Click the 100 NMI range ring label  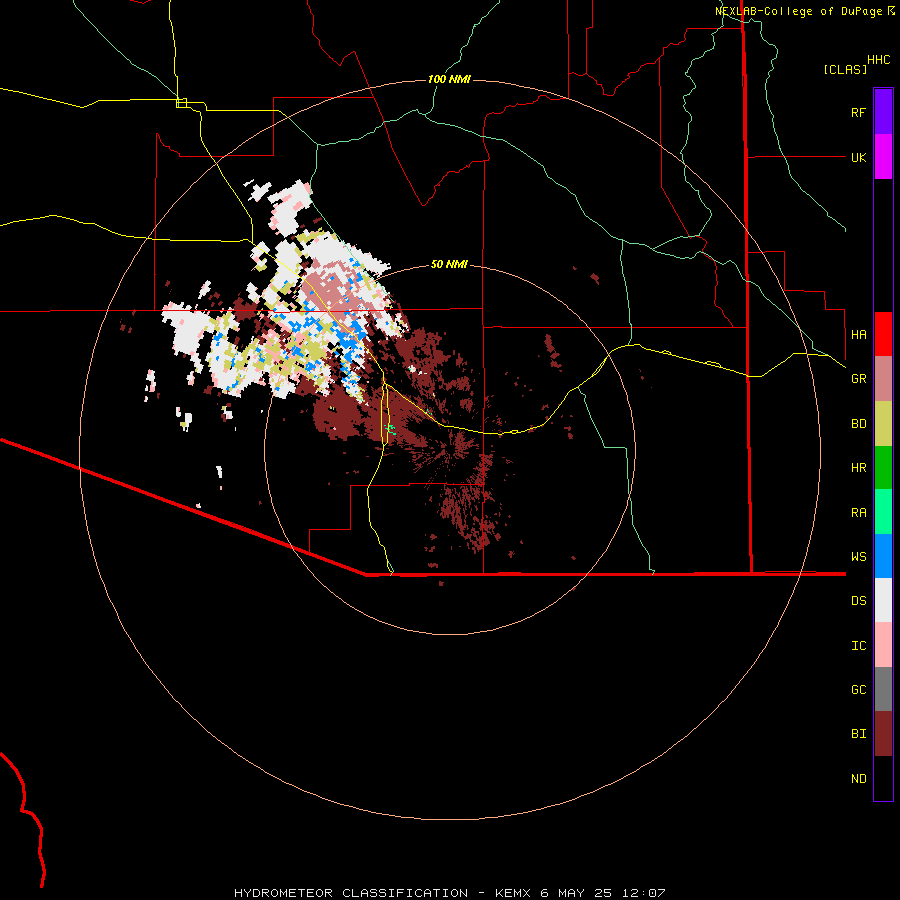click(x=449, y=79)
